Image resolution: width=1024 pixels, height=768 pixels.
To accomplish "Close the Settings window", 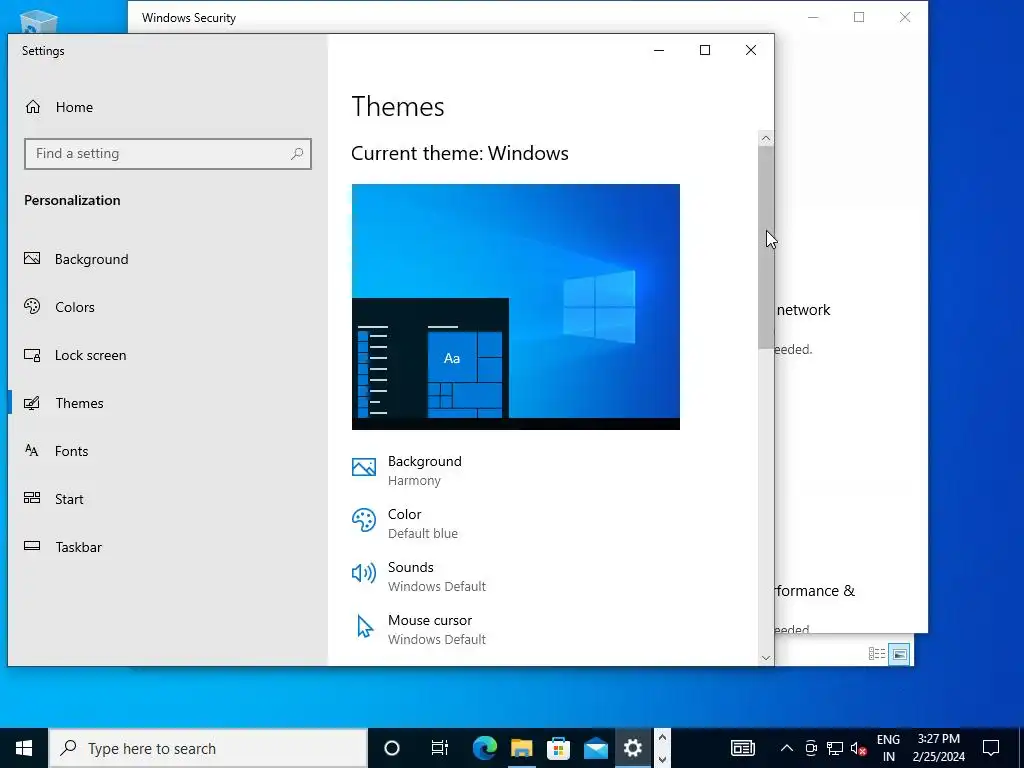I will pos(751,50).
